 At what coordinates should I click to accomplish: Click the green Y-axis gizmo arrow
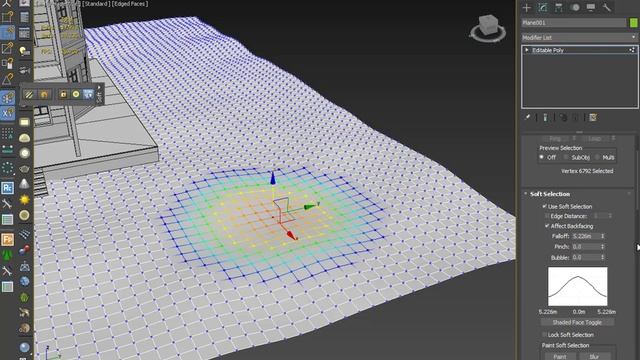311,207
